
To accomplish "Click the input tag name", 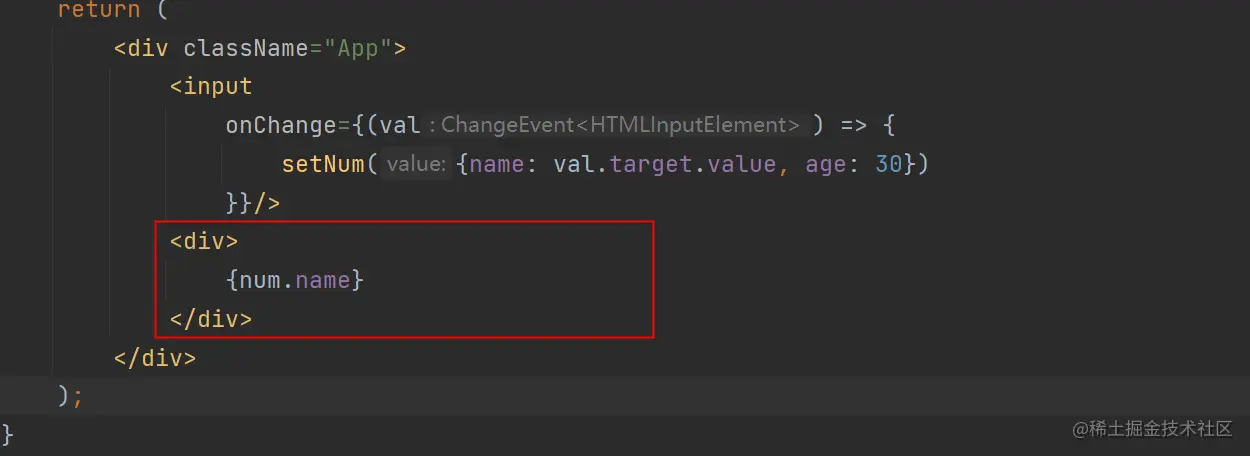I will (218, 86).
